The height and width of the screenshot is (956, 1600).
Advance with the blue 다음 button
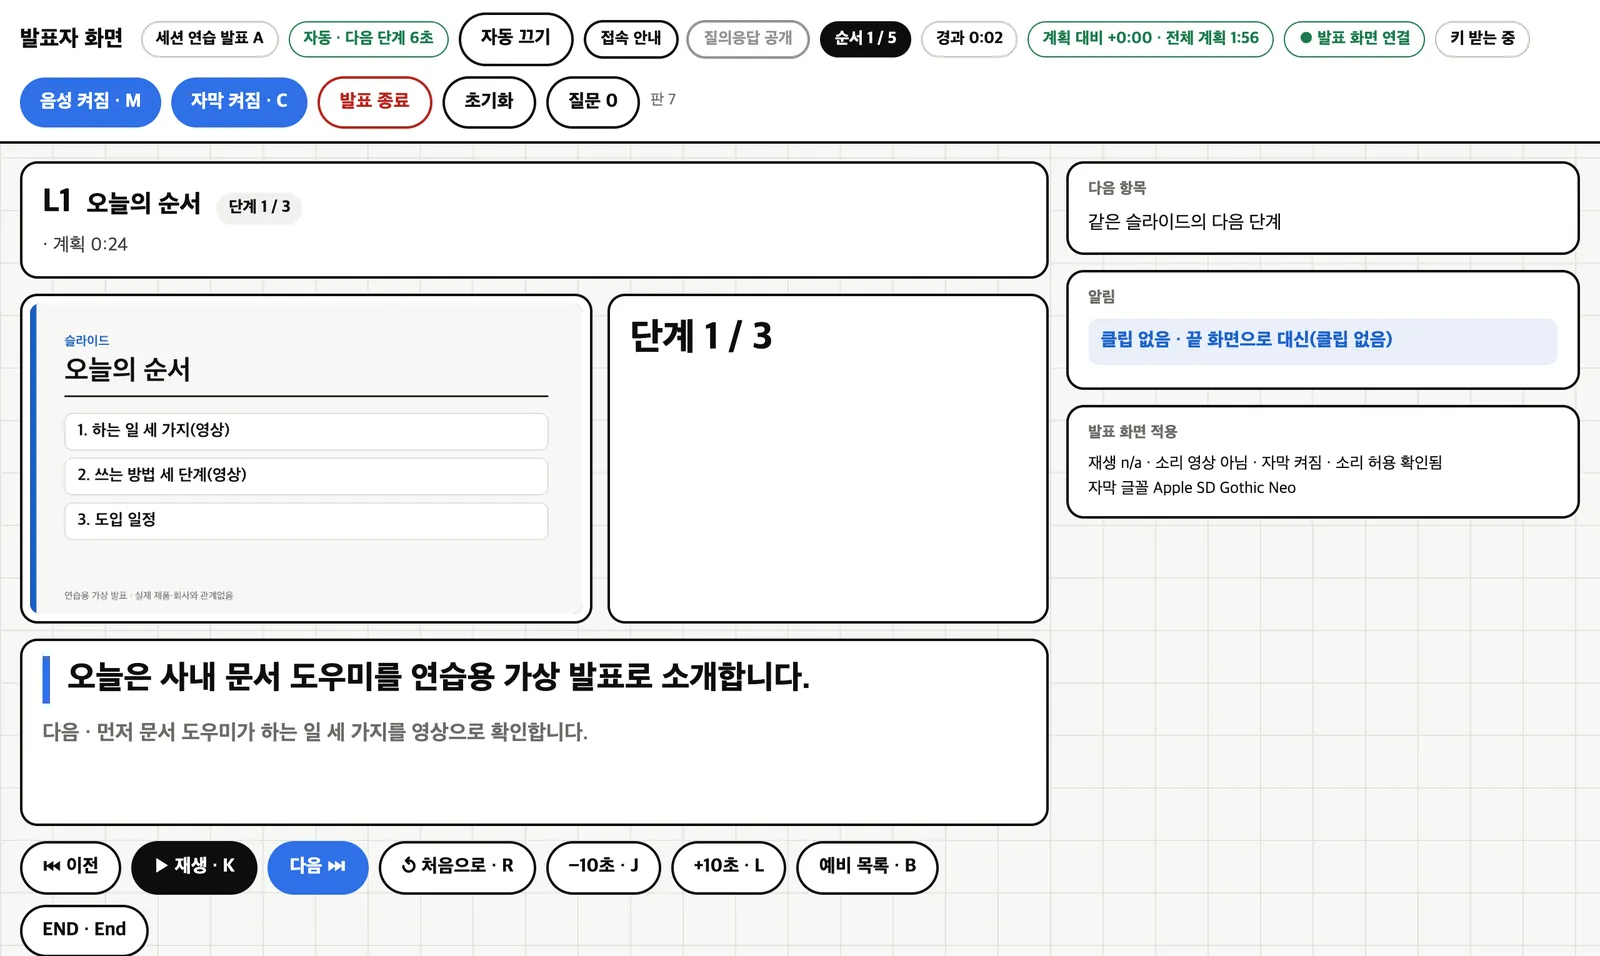coord(317,867)
